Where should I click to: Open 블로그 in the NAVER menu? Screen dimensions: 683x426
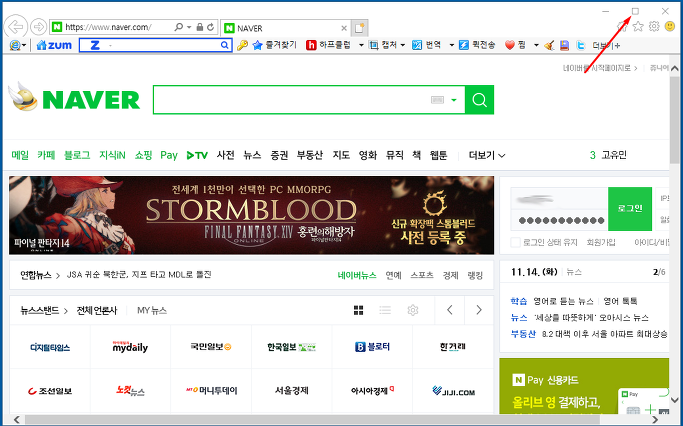[x=77, y=155]
